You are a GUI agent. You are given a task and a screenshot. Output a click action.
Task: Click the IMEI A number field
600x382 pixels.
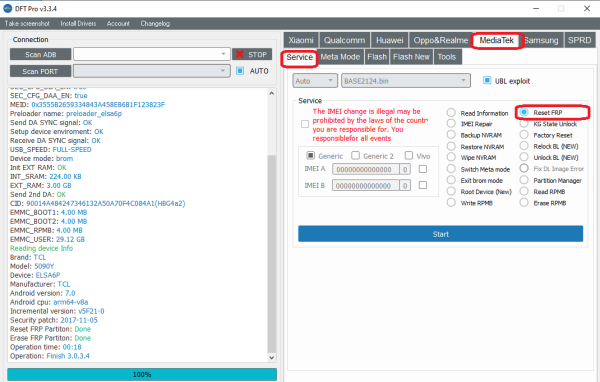pos(365,169)
